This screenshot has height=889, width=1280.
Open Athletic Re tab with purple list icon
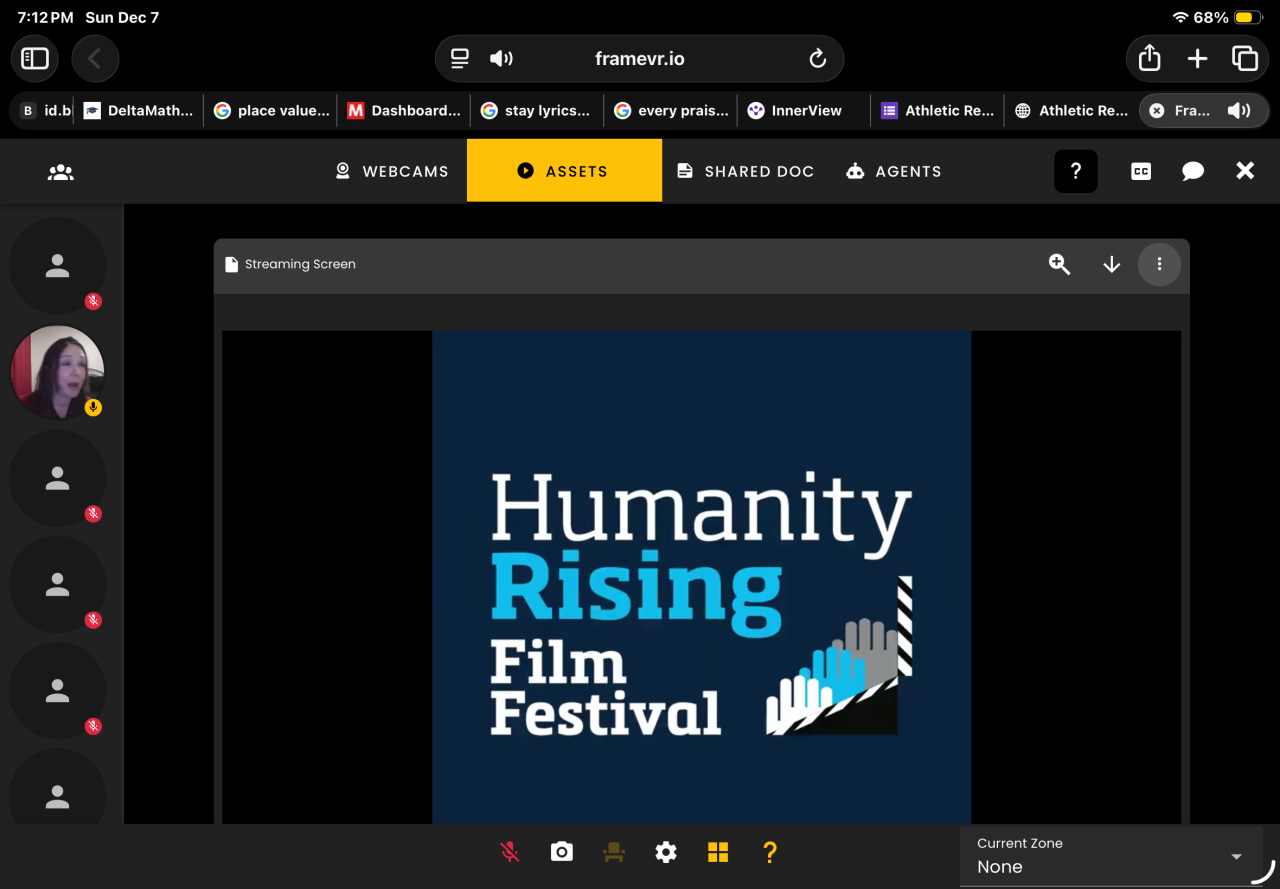[938, 111]
